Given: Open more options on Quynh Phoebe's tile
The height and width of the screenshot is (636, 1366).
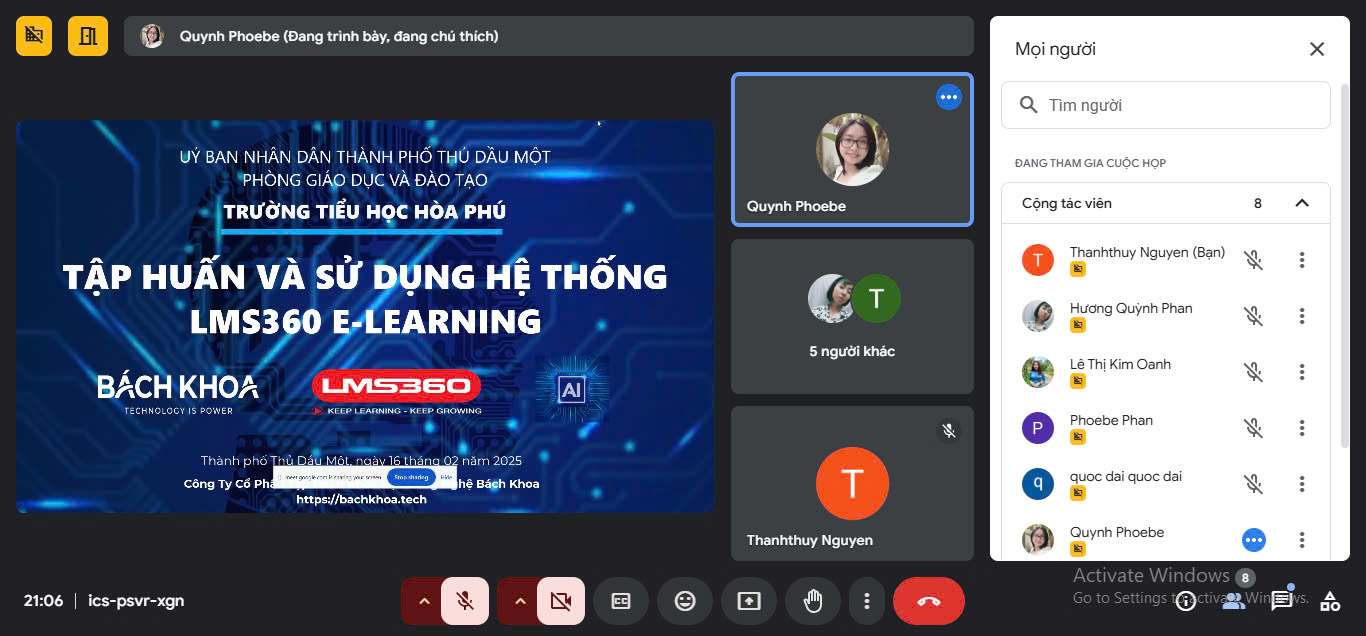Looking at the screenshot, I should 948,97.
